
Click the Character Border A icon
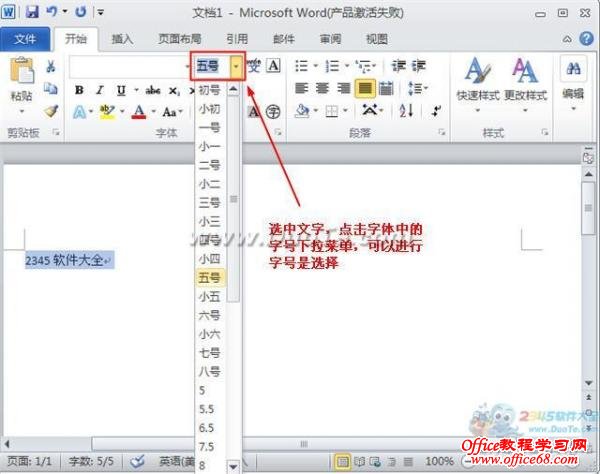tap(274, 66)
